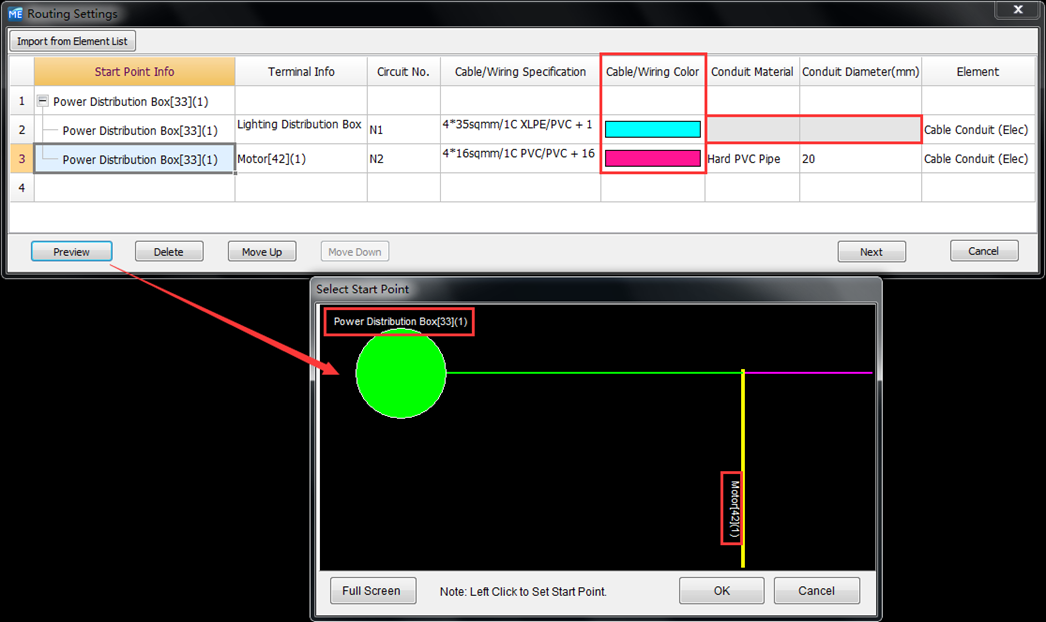Click the green Power Distribution Box circle
Image resolution: width=1046 pixels, height=622 pixels.
(400, 373)
